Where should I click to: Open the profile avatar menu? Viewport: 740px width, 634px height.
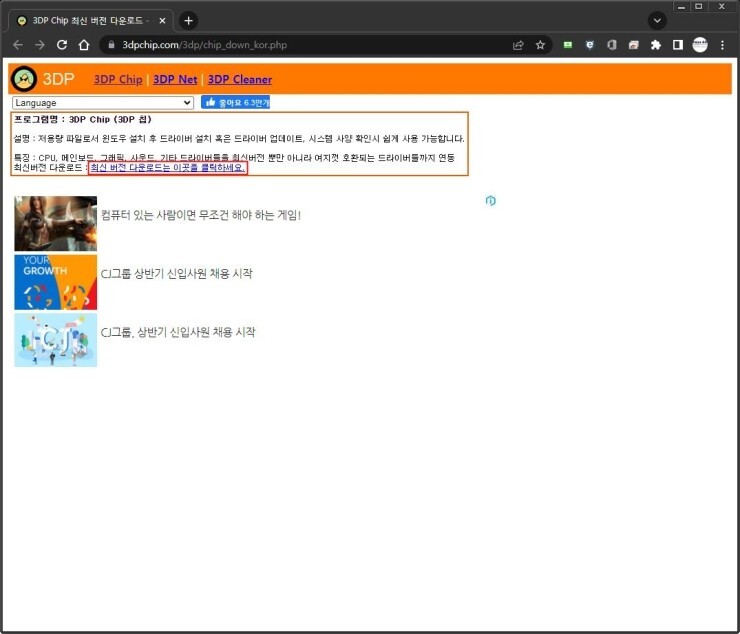pyautogui.click(x=700, y=45)
